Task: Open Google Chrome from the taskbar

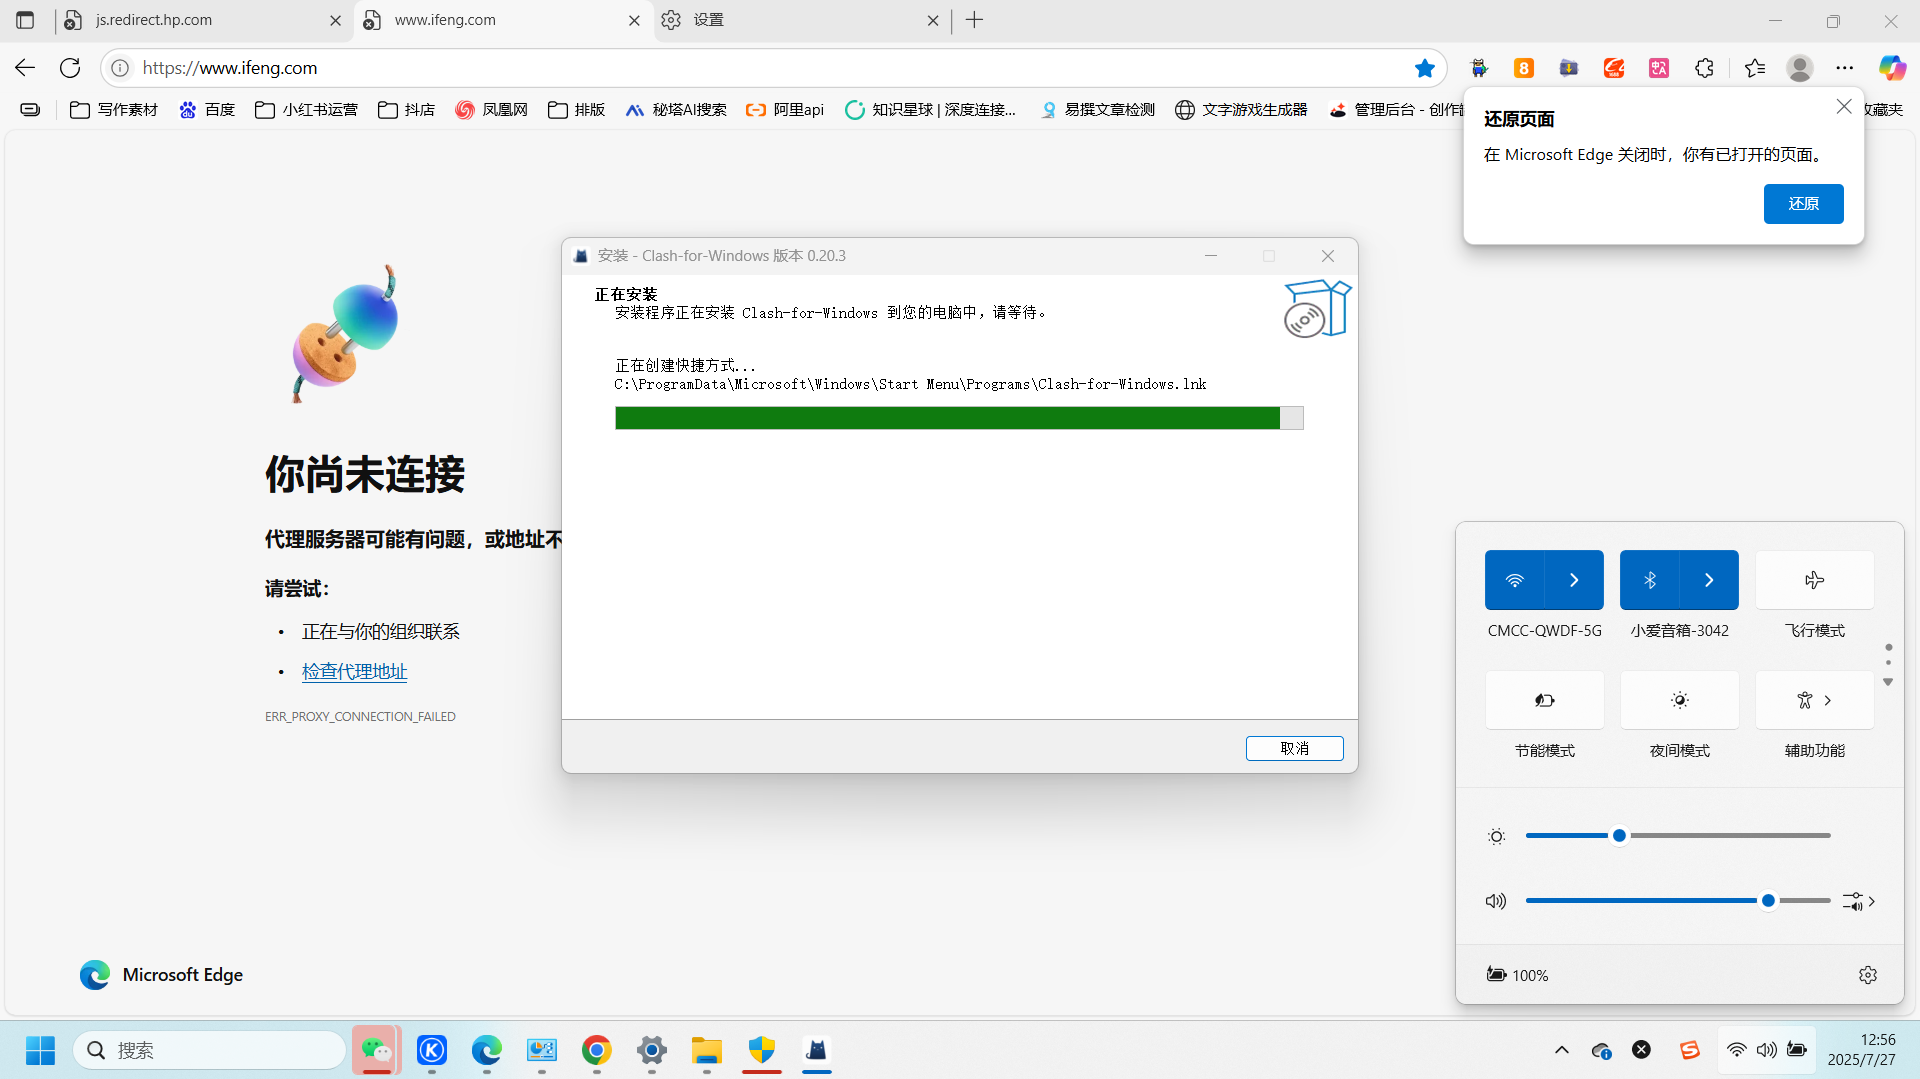Action: click(597, 1050)
